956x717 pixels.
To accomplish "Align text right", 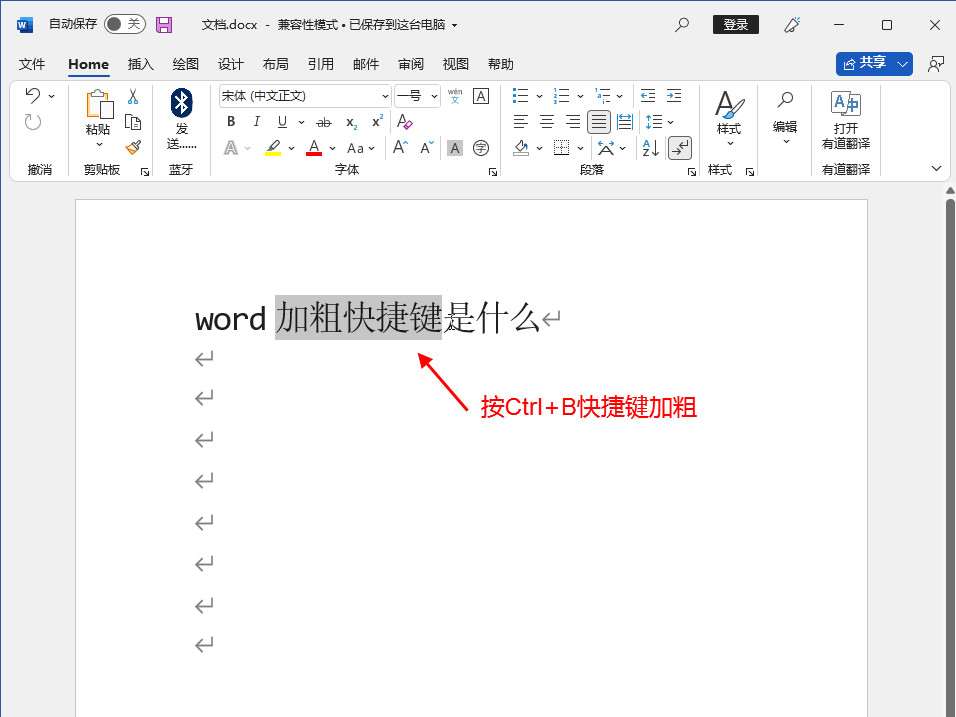I will [573, 122].
